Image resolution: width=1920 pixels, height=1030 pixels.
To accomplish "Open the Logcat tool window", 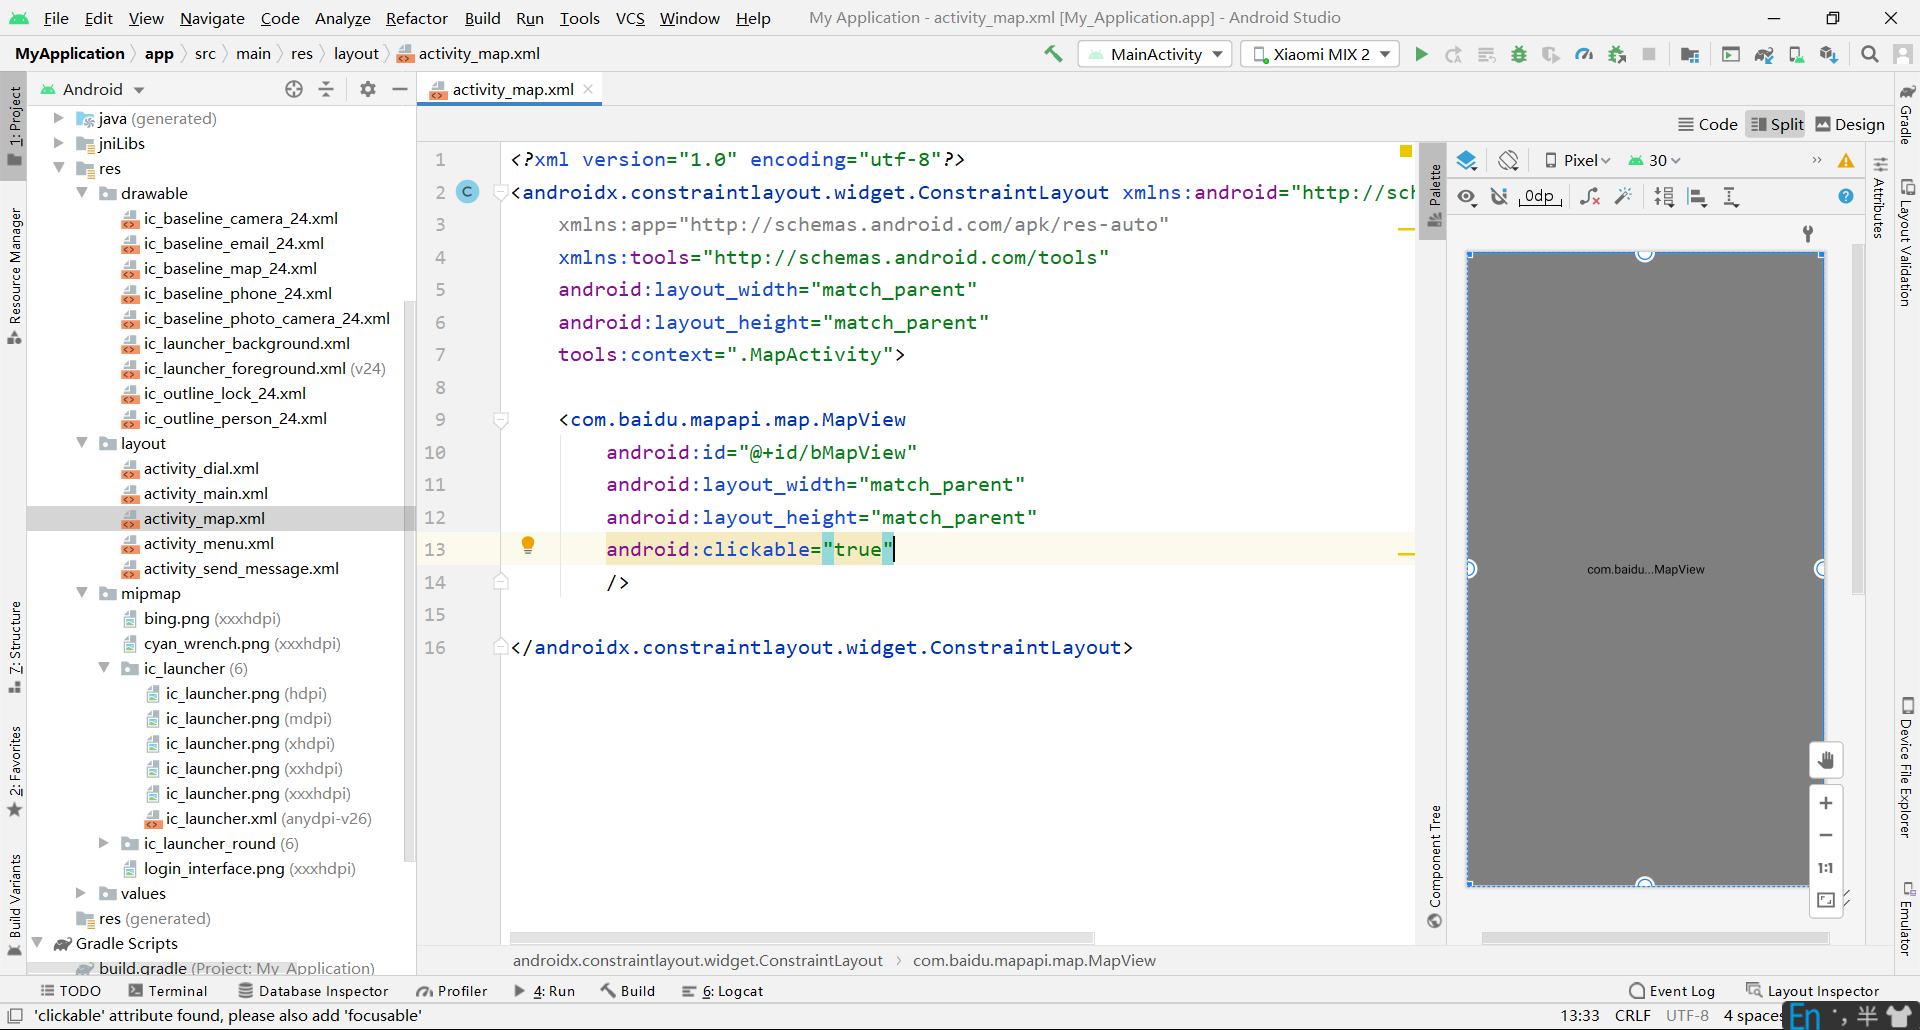I will [x=722, y=991].
